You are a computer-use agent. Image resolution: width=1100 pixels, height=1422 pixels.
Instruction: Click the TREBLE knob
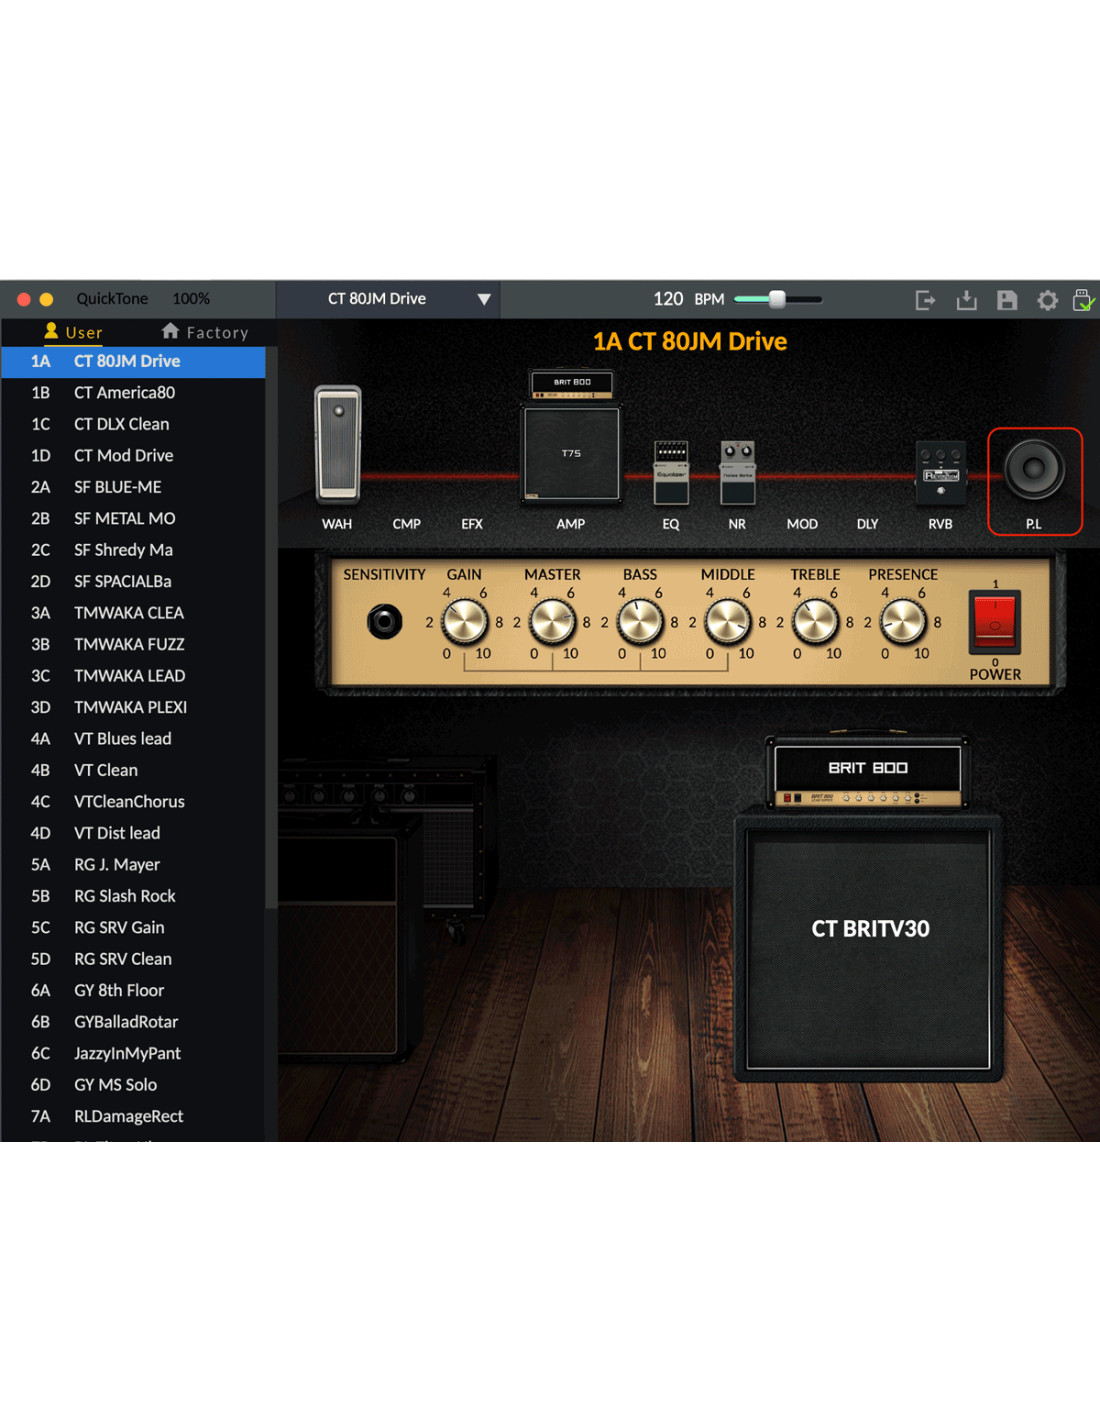815,622
